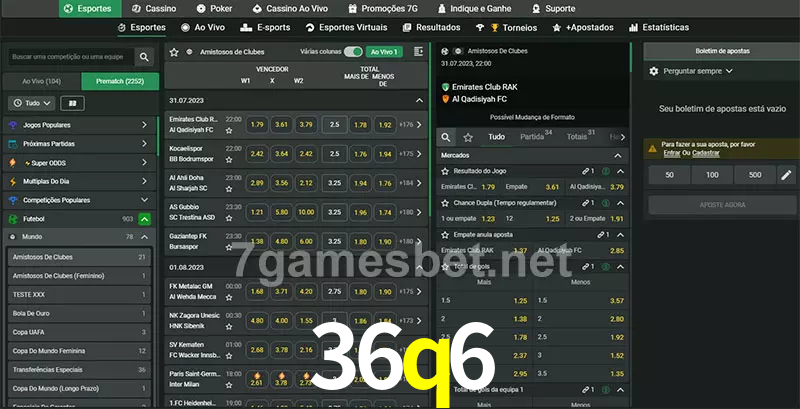Image resolution: width=800 pixels, height=409 pixels.
Task: Star the FK Metalac GM match
Action: [229, 297]
